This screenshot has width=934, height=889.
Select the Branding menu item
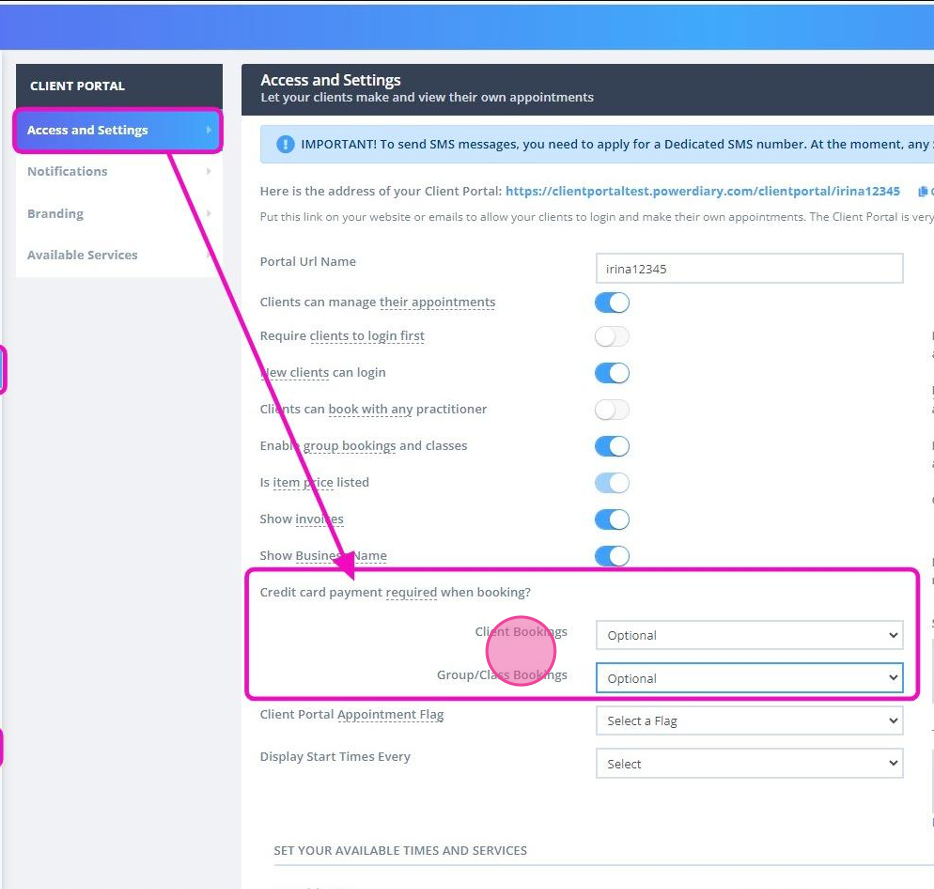55,213
